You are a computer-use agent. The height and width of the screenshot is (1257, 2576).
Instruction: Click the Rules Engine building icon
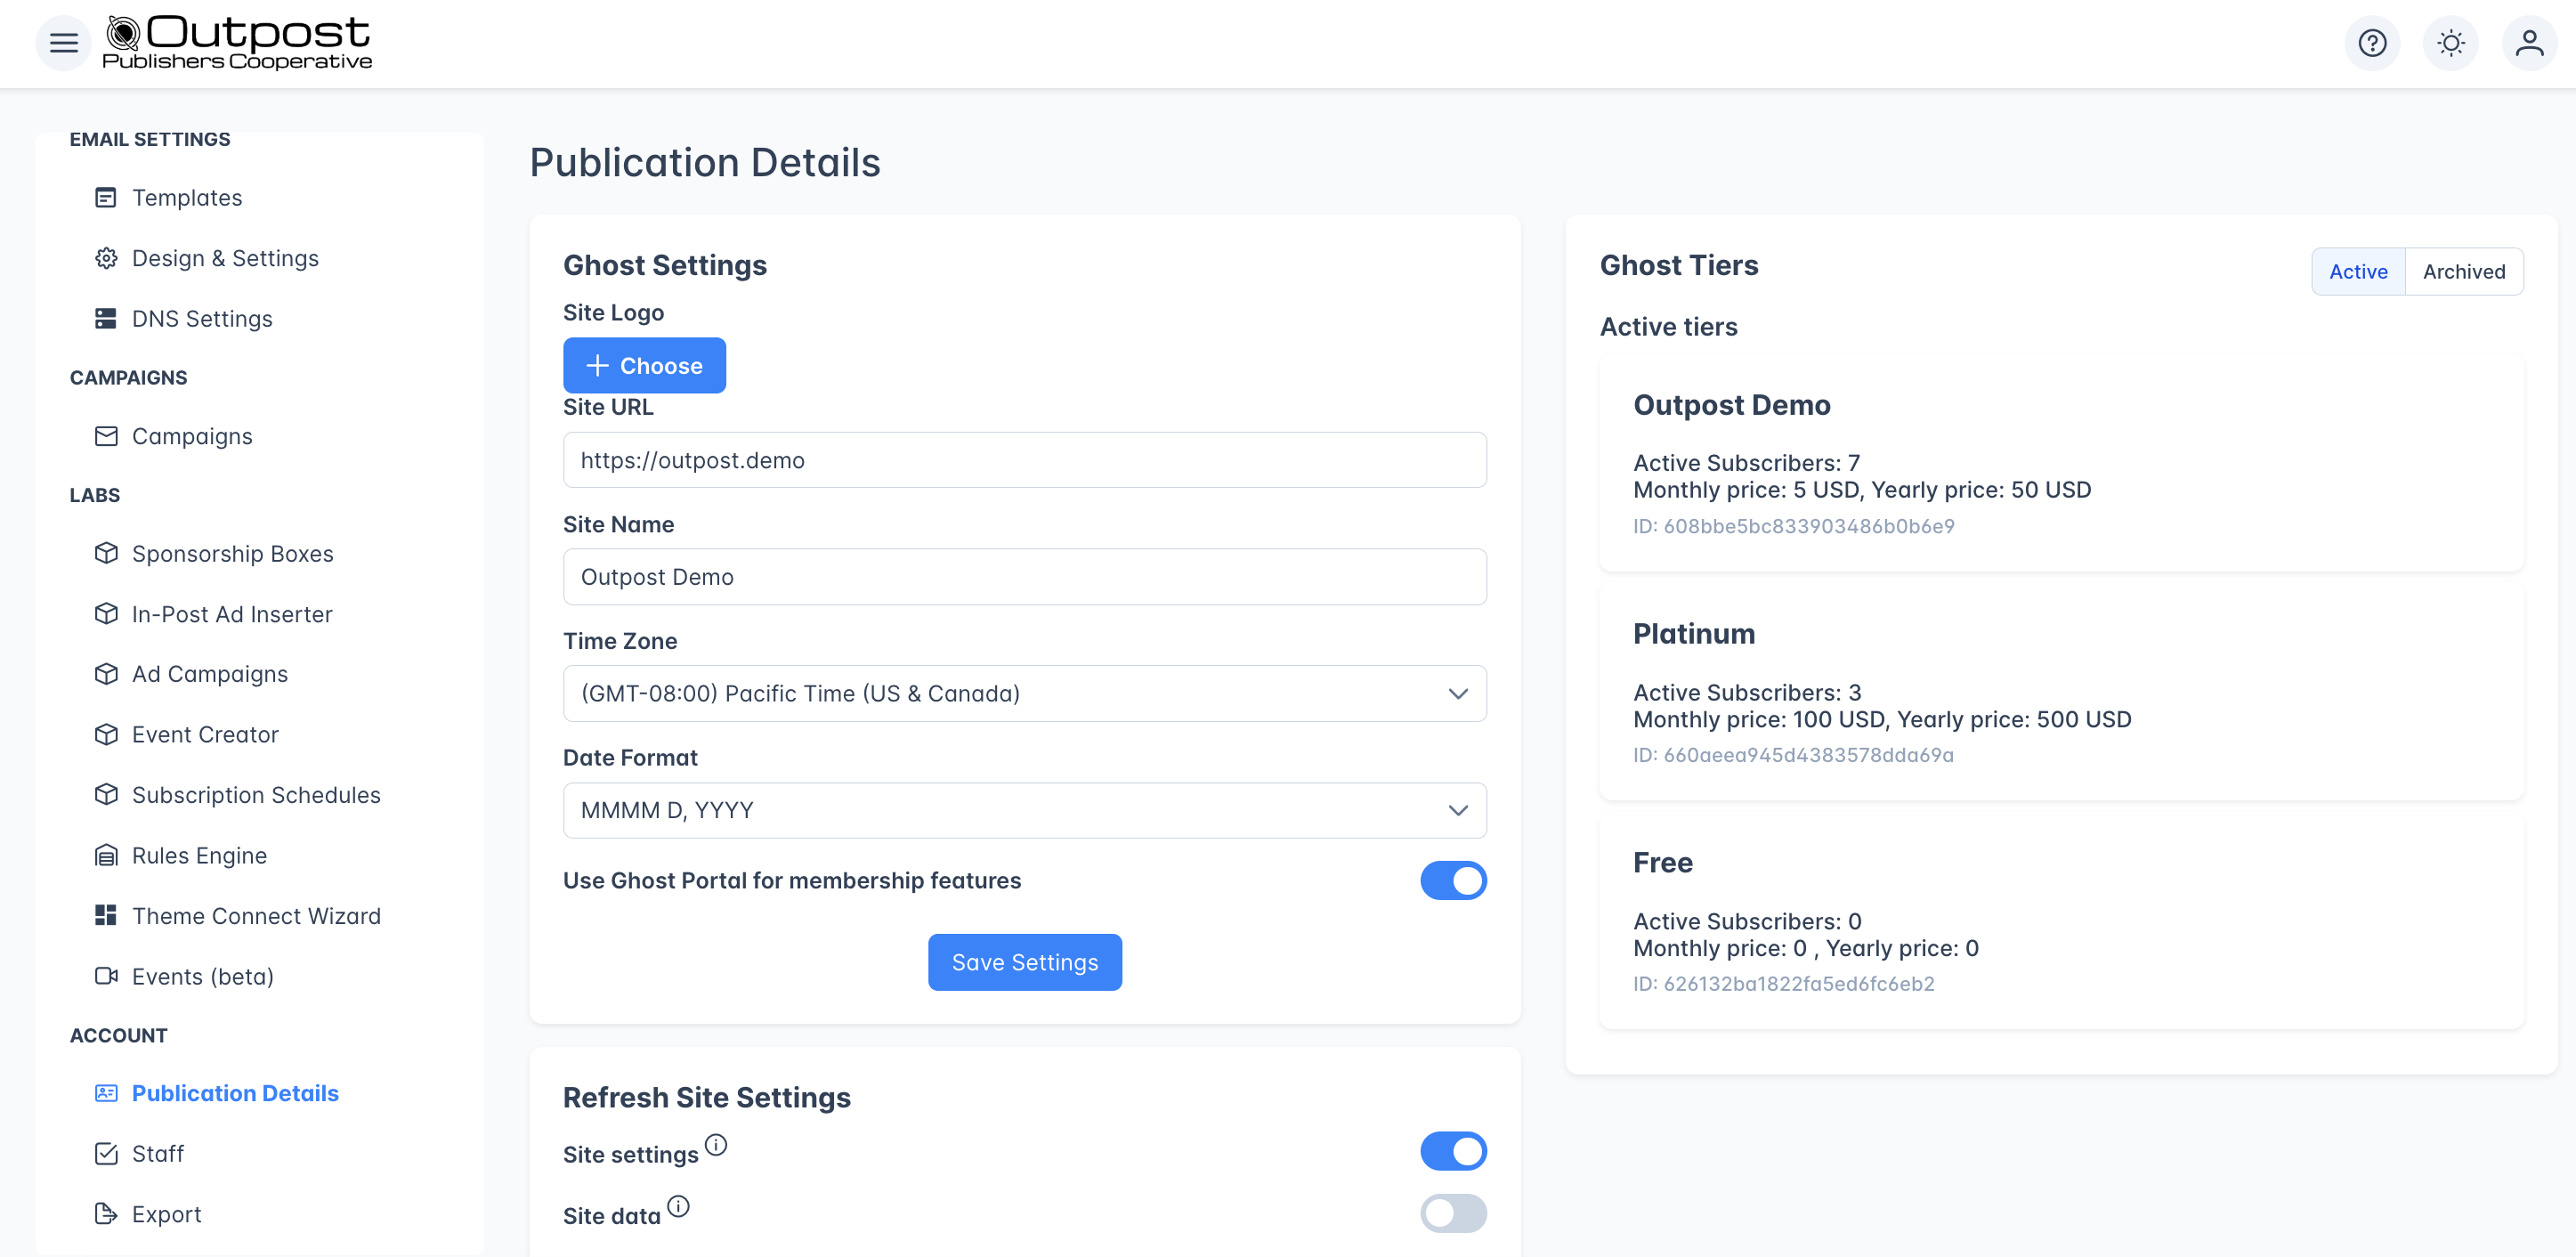click(106, 856)
